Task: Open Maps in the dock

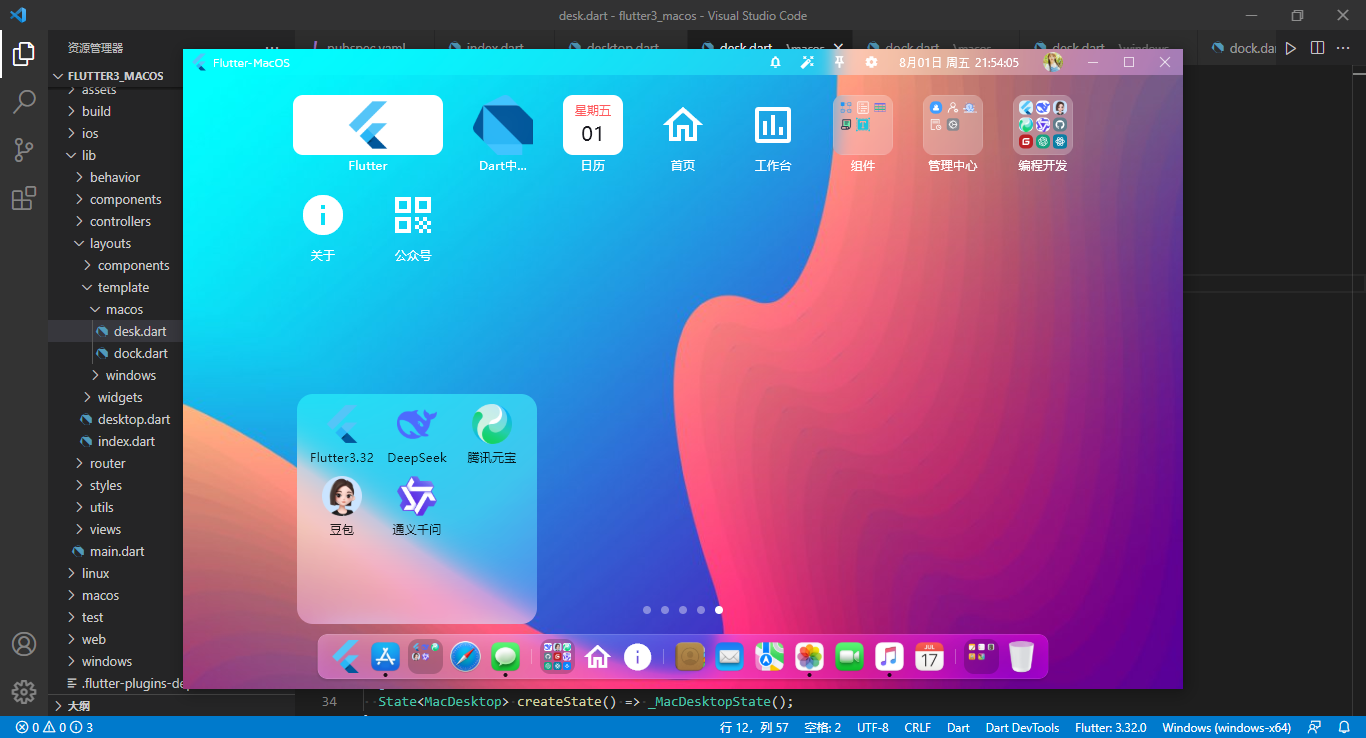Action: tap(769, 657)
